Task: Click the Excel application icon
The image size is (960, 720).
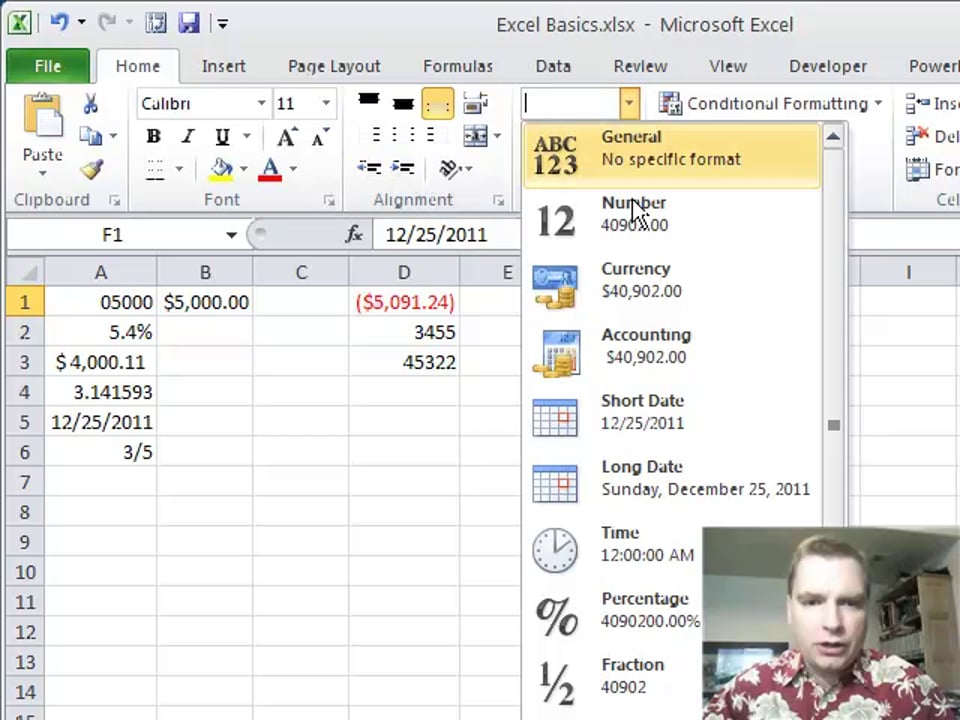Action: (x=20, y=23)
